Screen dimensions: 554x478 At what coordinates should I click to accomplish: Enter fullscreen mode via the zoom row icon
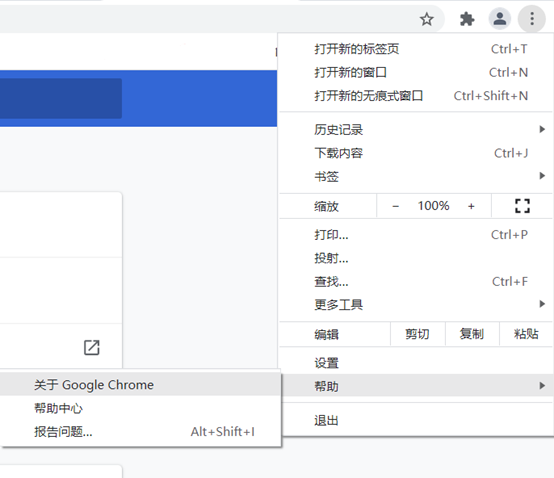pyautogui.click(x=522, y=206)
